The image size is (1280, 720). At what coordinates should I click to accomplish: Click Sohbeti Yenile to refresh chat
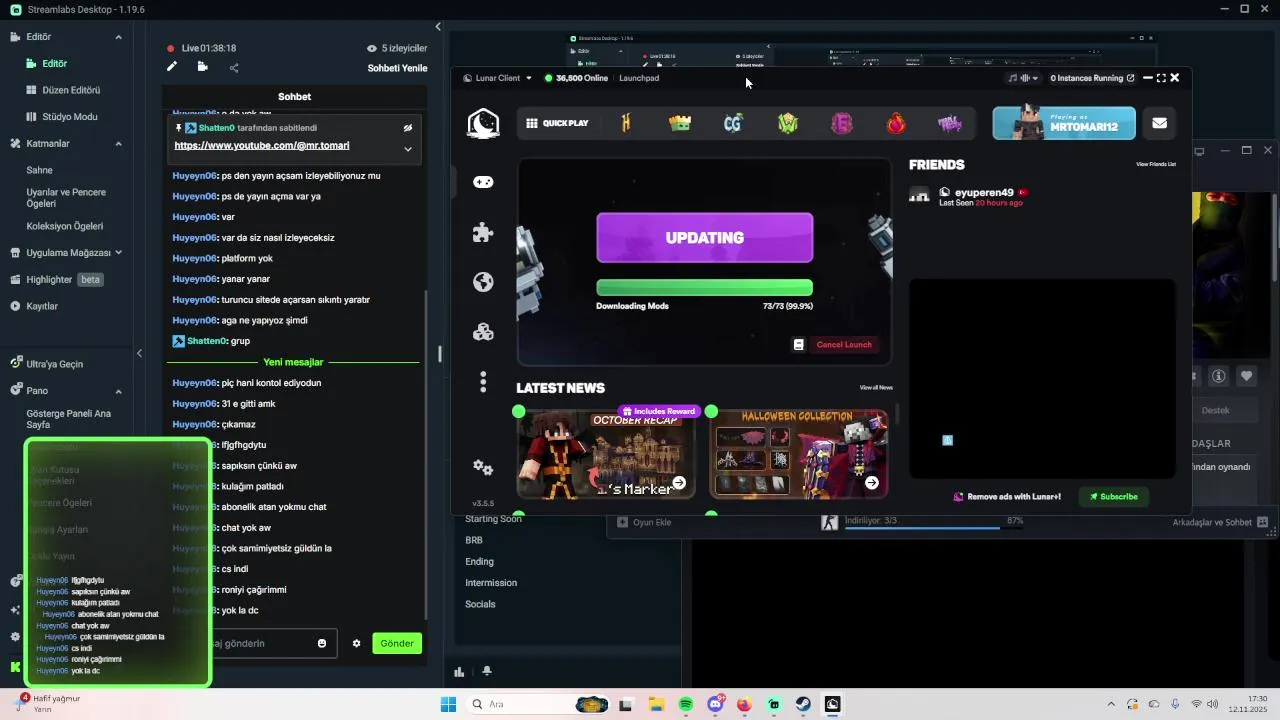(x=397, y=68)
